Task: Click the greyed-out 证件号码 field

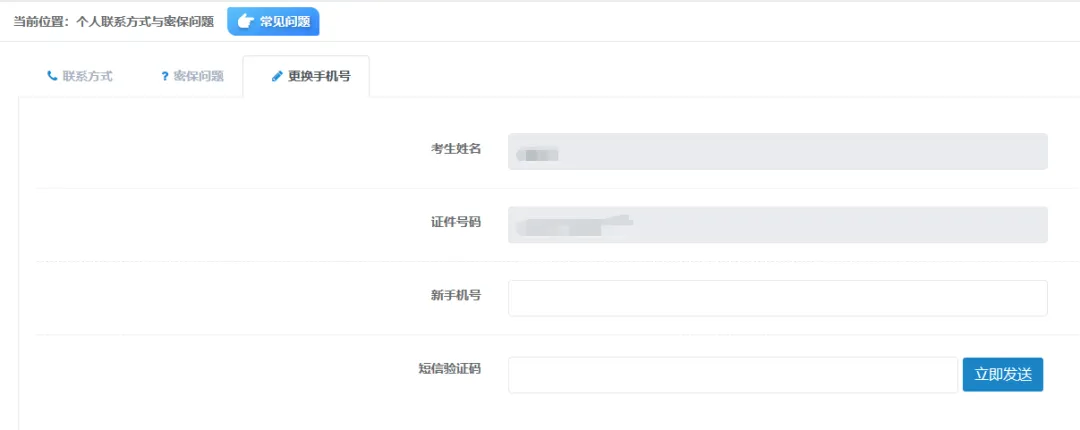Action: 778,225
